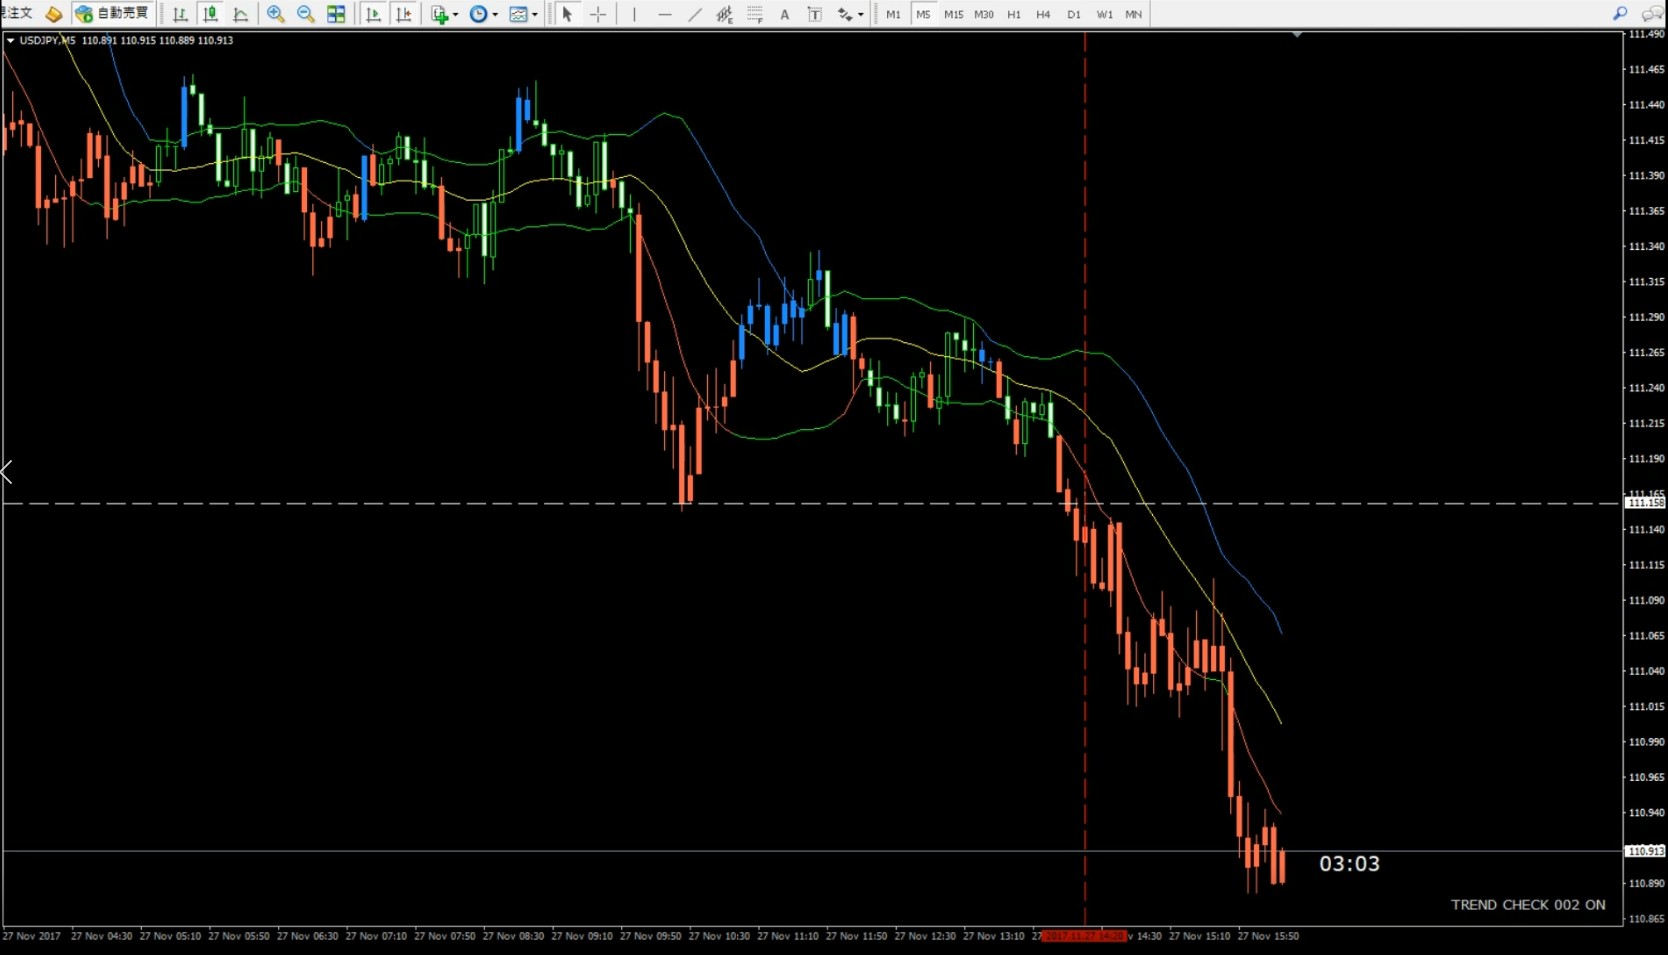
Task: Switch to the W1 timeframe
Action: pyautogui.click(x=1104, y=14)
